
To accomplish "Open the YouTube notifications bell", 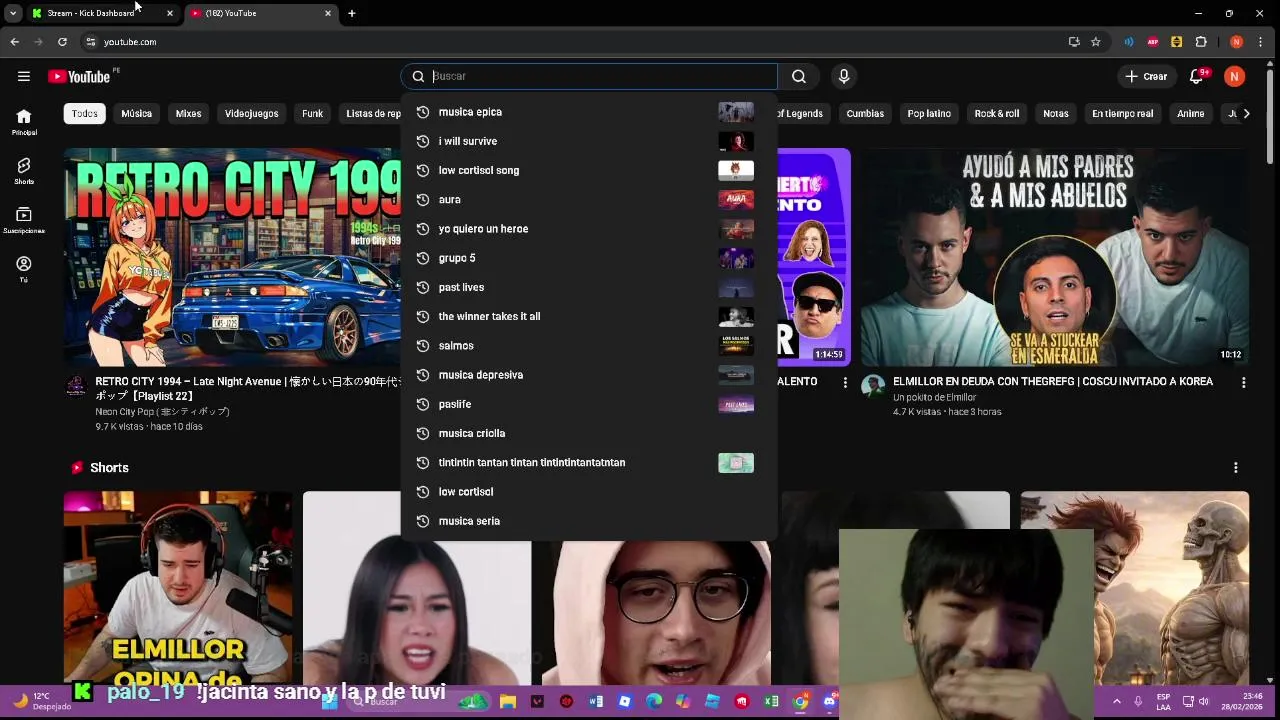I will [x=1196, y=76].
